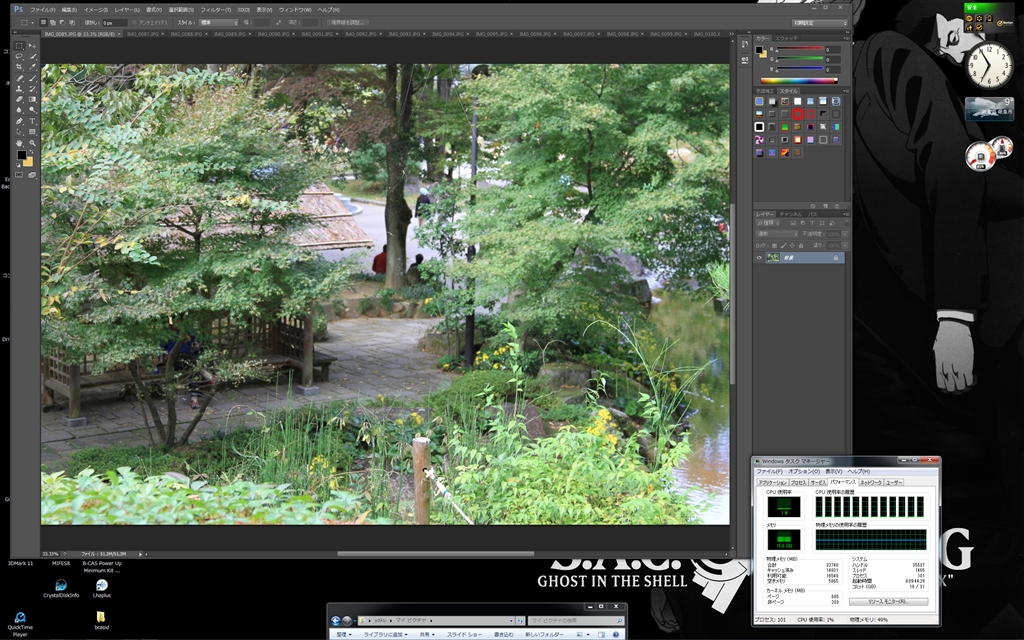1024x640 pixels.
Task: Select the Eraser tool
Action: pos(20,99)
